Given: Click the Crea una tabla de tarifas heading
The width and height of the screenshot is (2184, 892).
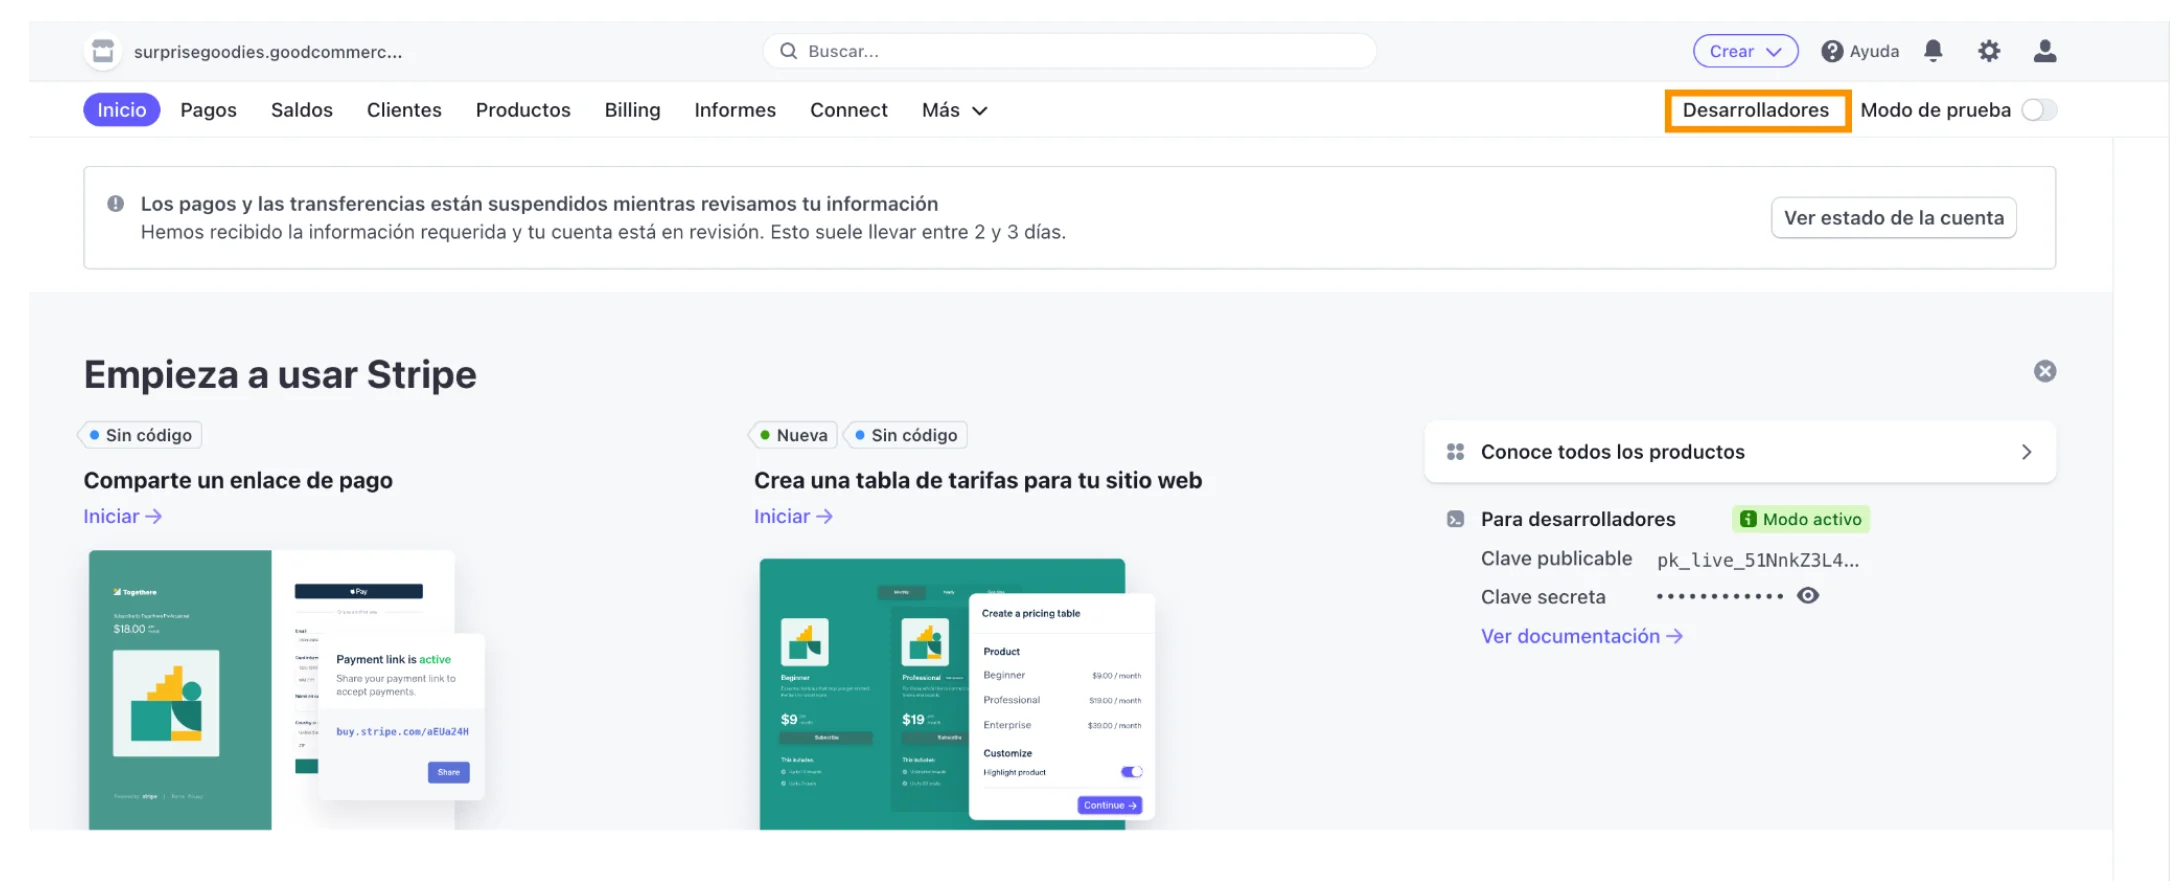Looking at the screenshot, I should click(977, 480).
